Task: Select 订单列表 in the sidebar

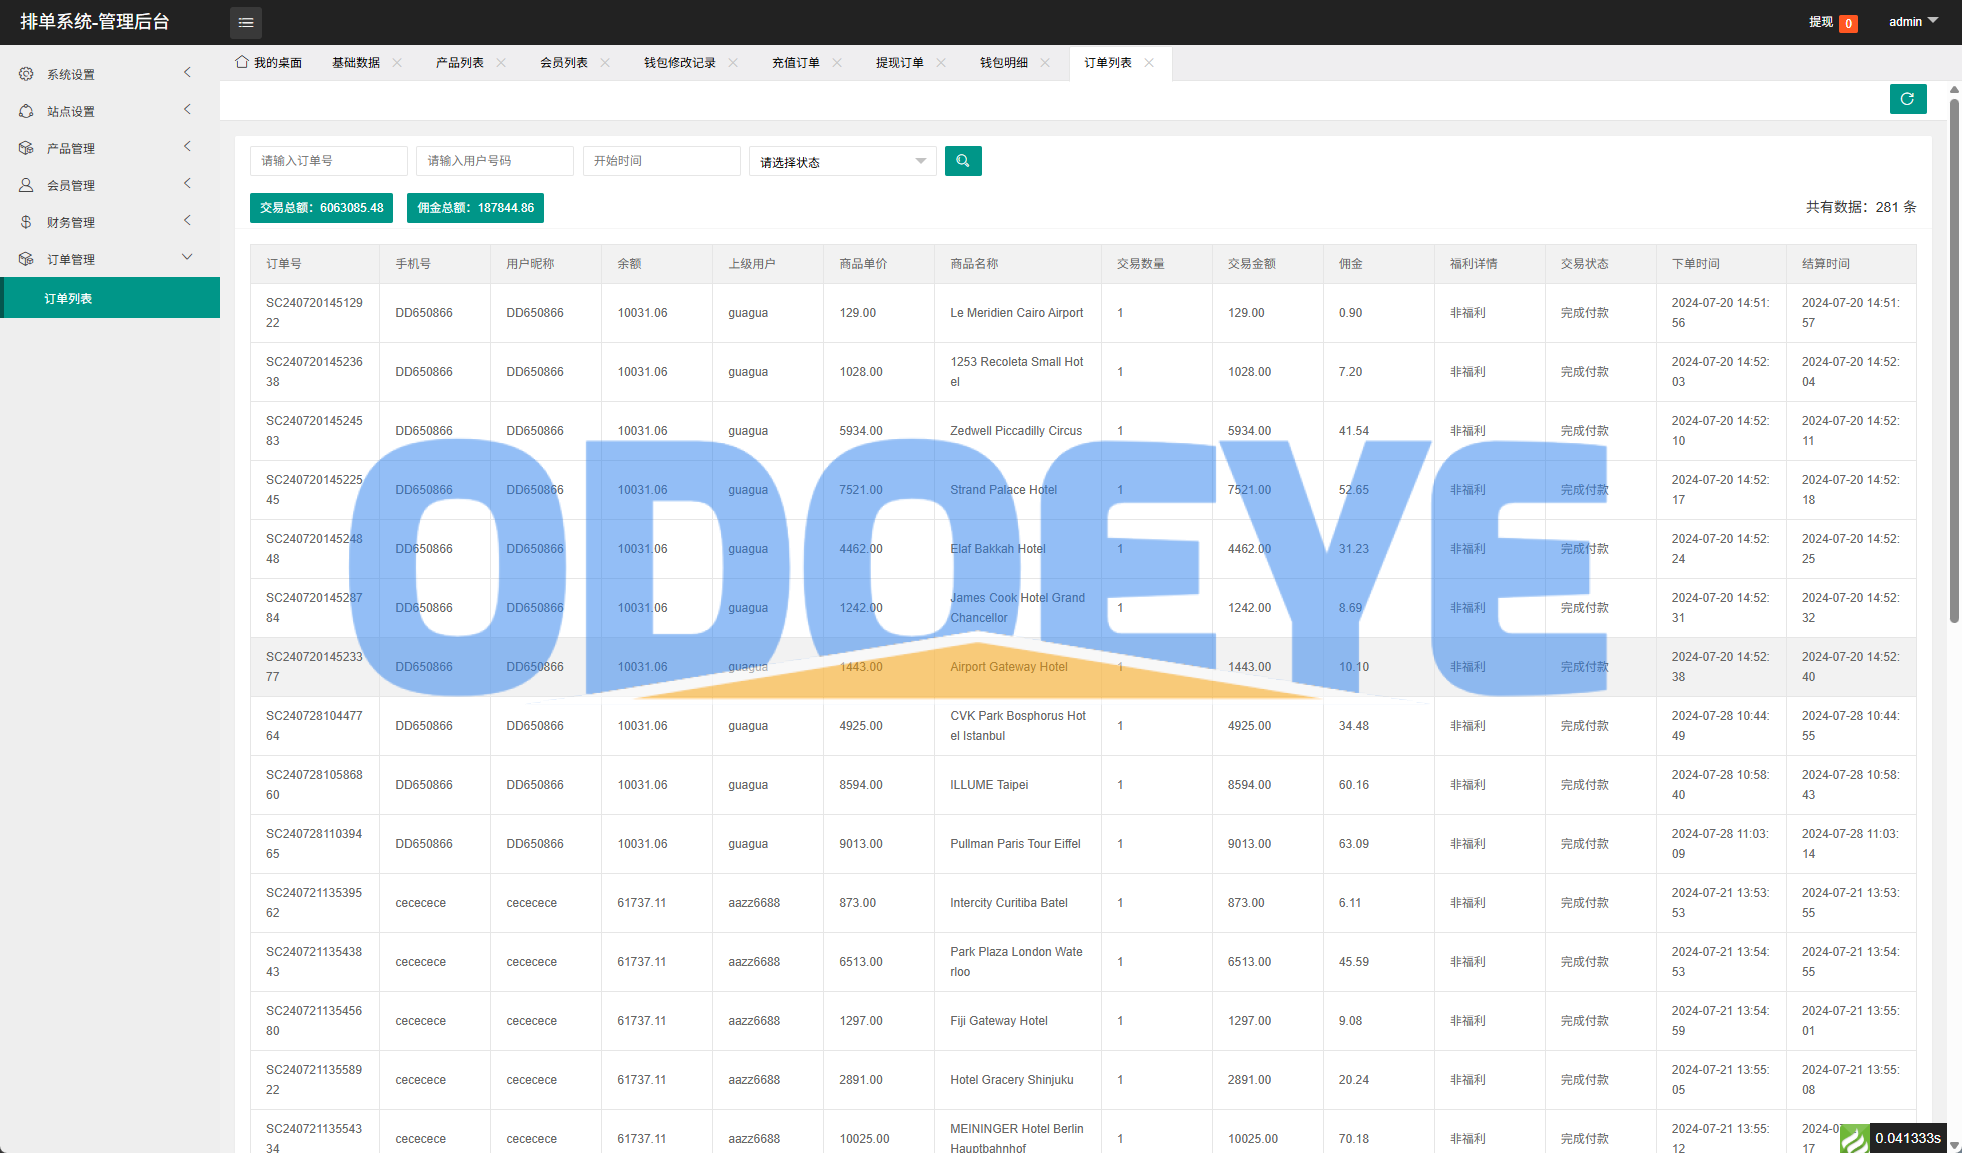Action: click(x=68, y=299)
